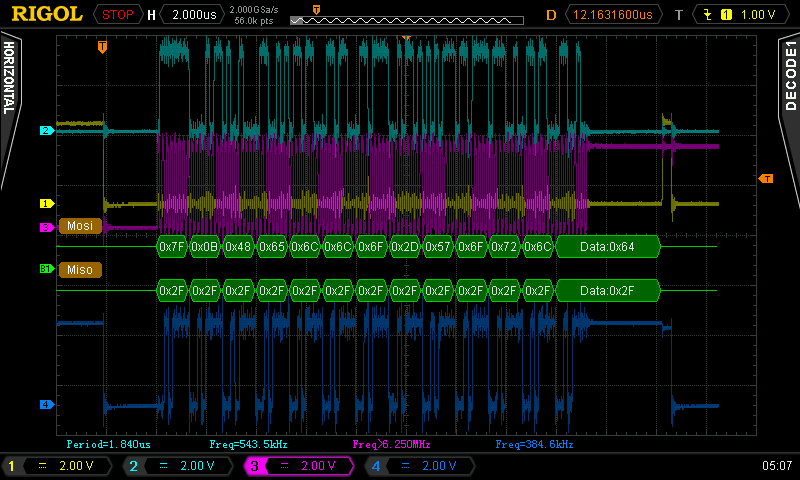Click the falling edge trigger icon
Screen dimensions: 800x480
pos(708,14)
